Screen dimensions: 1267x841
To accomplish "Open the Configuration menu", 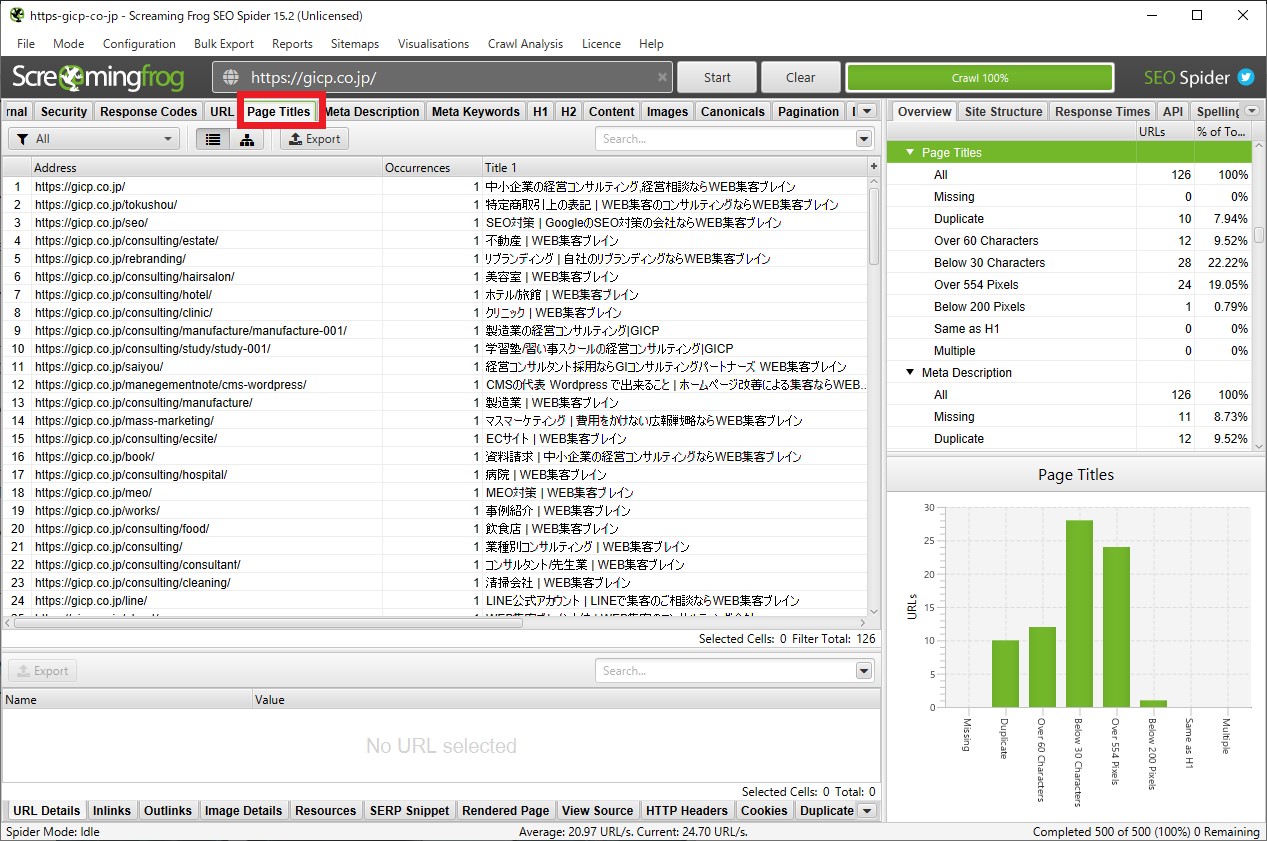I will coord(139,44).
